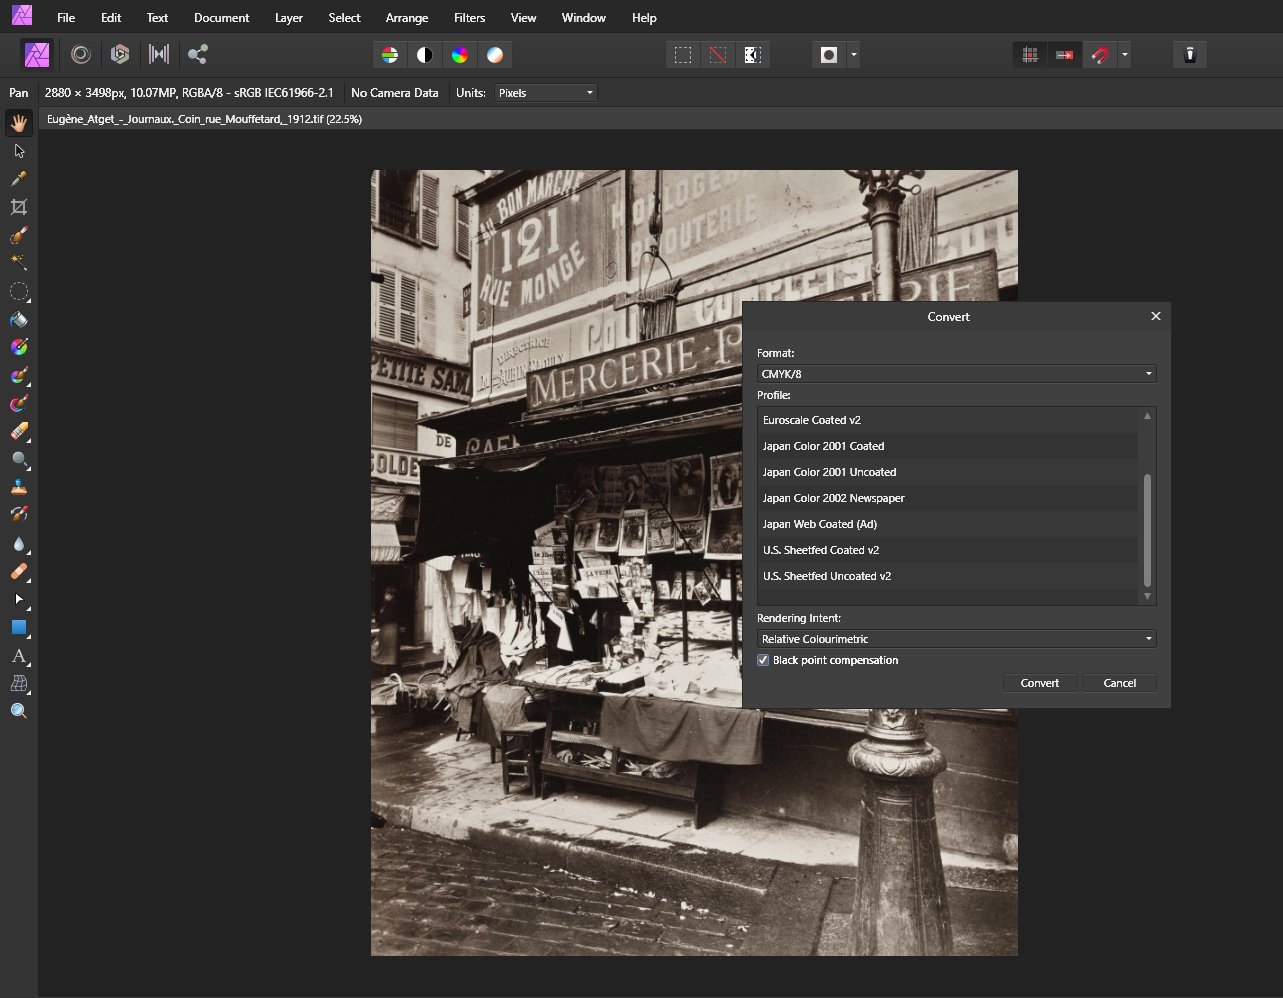
Task: Switch to Export Persona
Action: click(197, 54)
